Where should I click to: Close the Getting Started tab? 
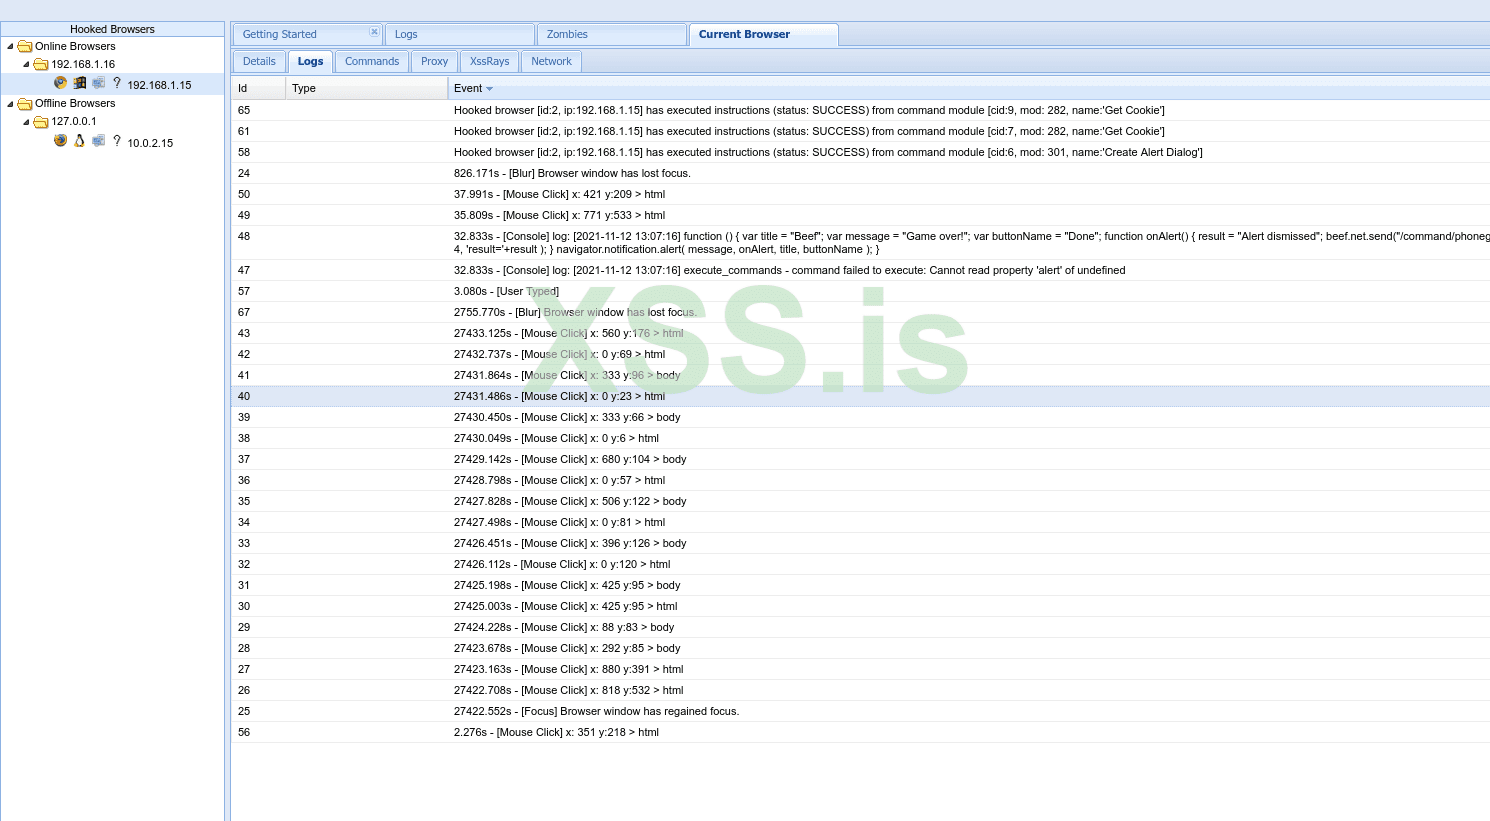click(x=375, y=32)
